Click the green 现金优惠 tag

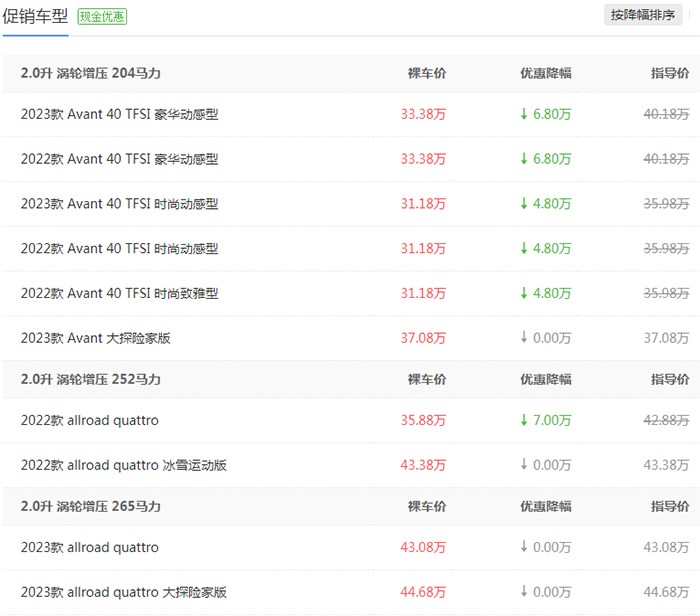coord(103,17)
